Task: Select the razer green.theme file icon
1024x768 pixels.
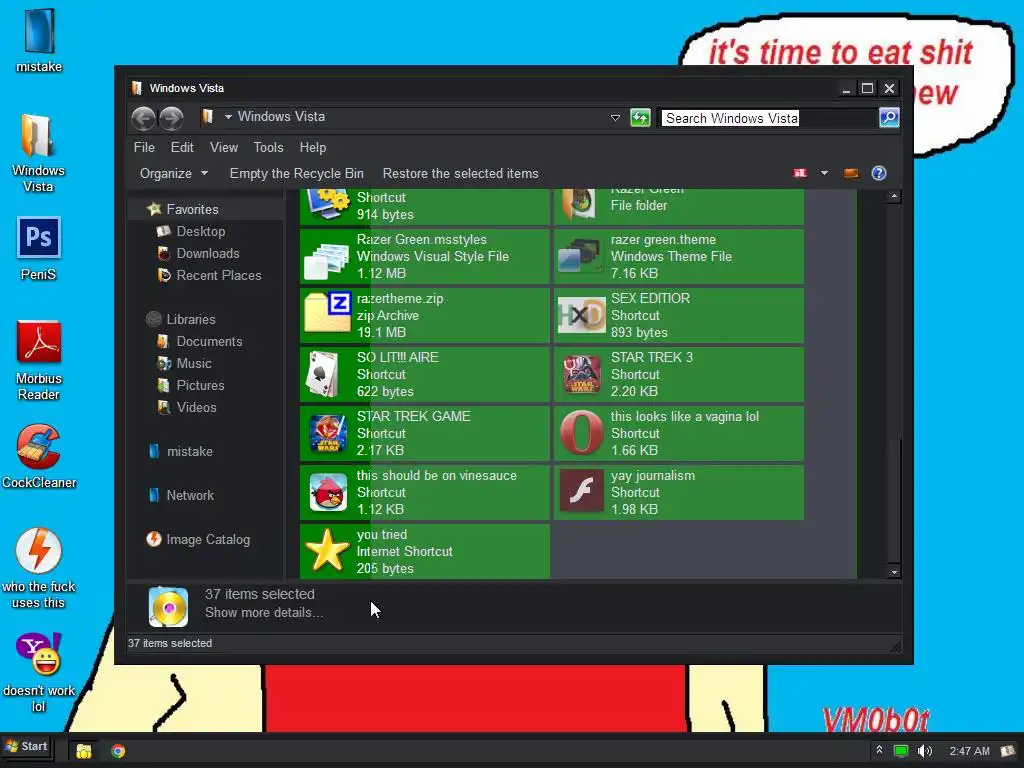Action: click(x=581, y=256)
